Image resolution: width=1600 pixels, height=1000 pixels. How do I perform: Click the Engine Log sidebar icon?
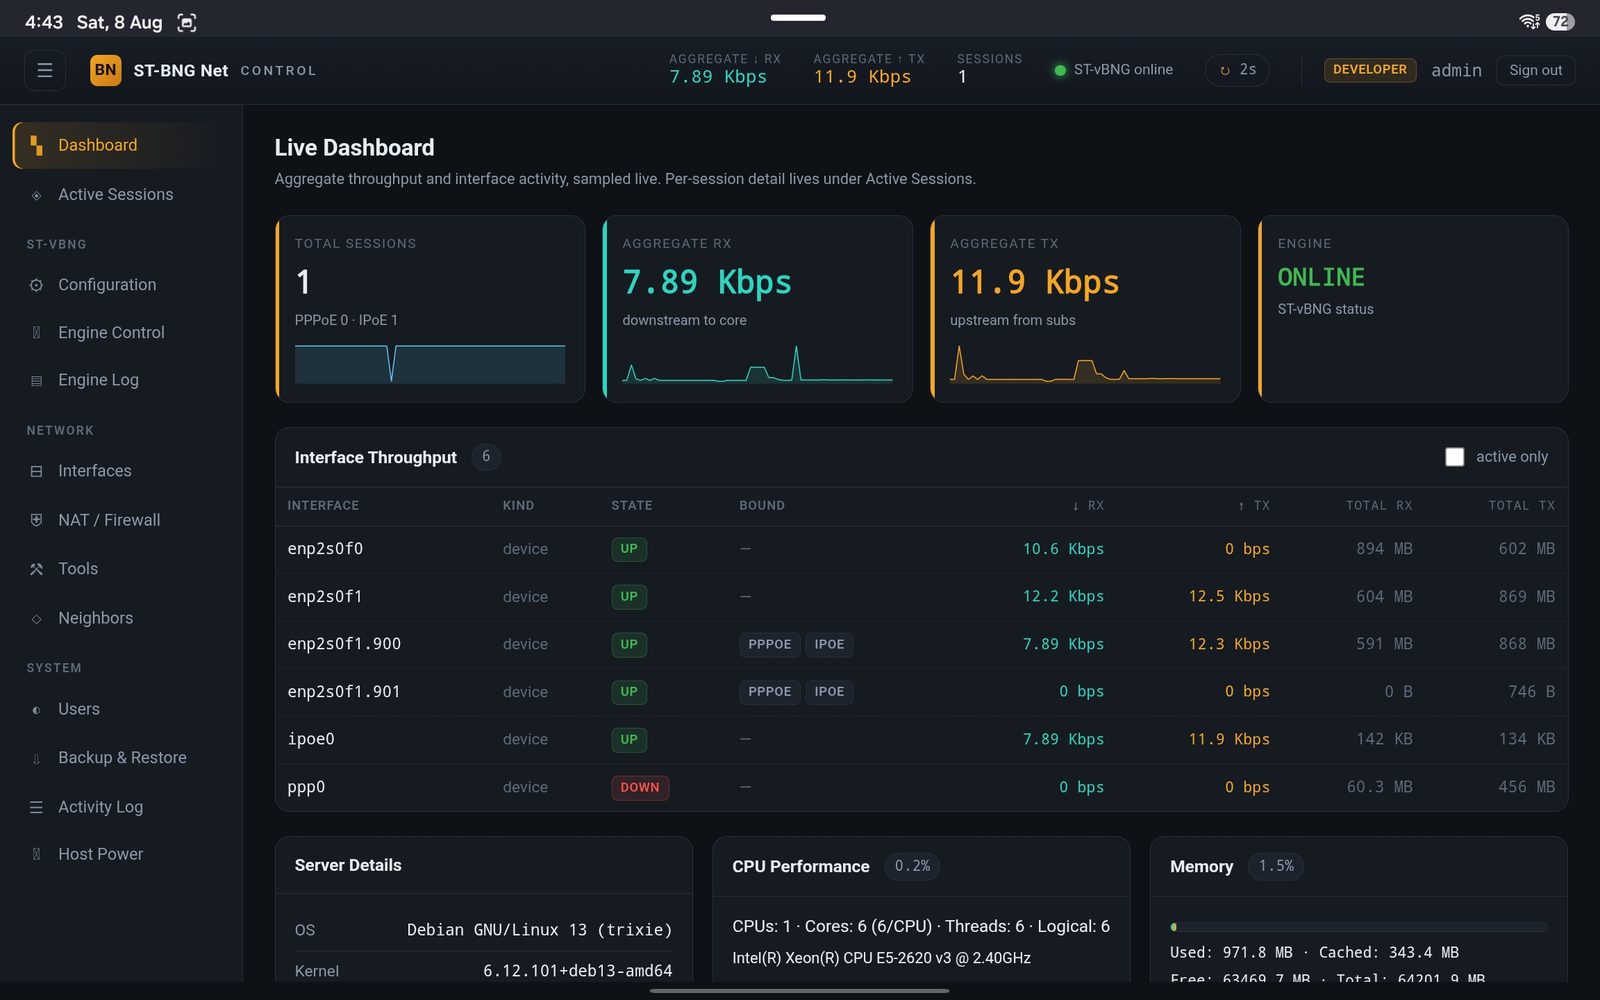click(x=36, y=380)
